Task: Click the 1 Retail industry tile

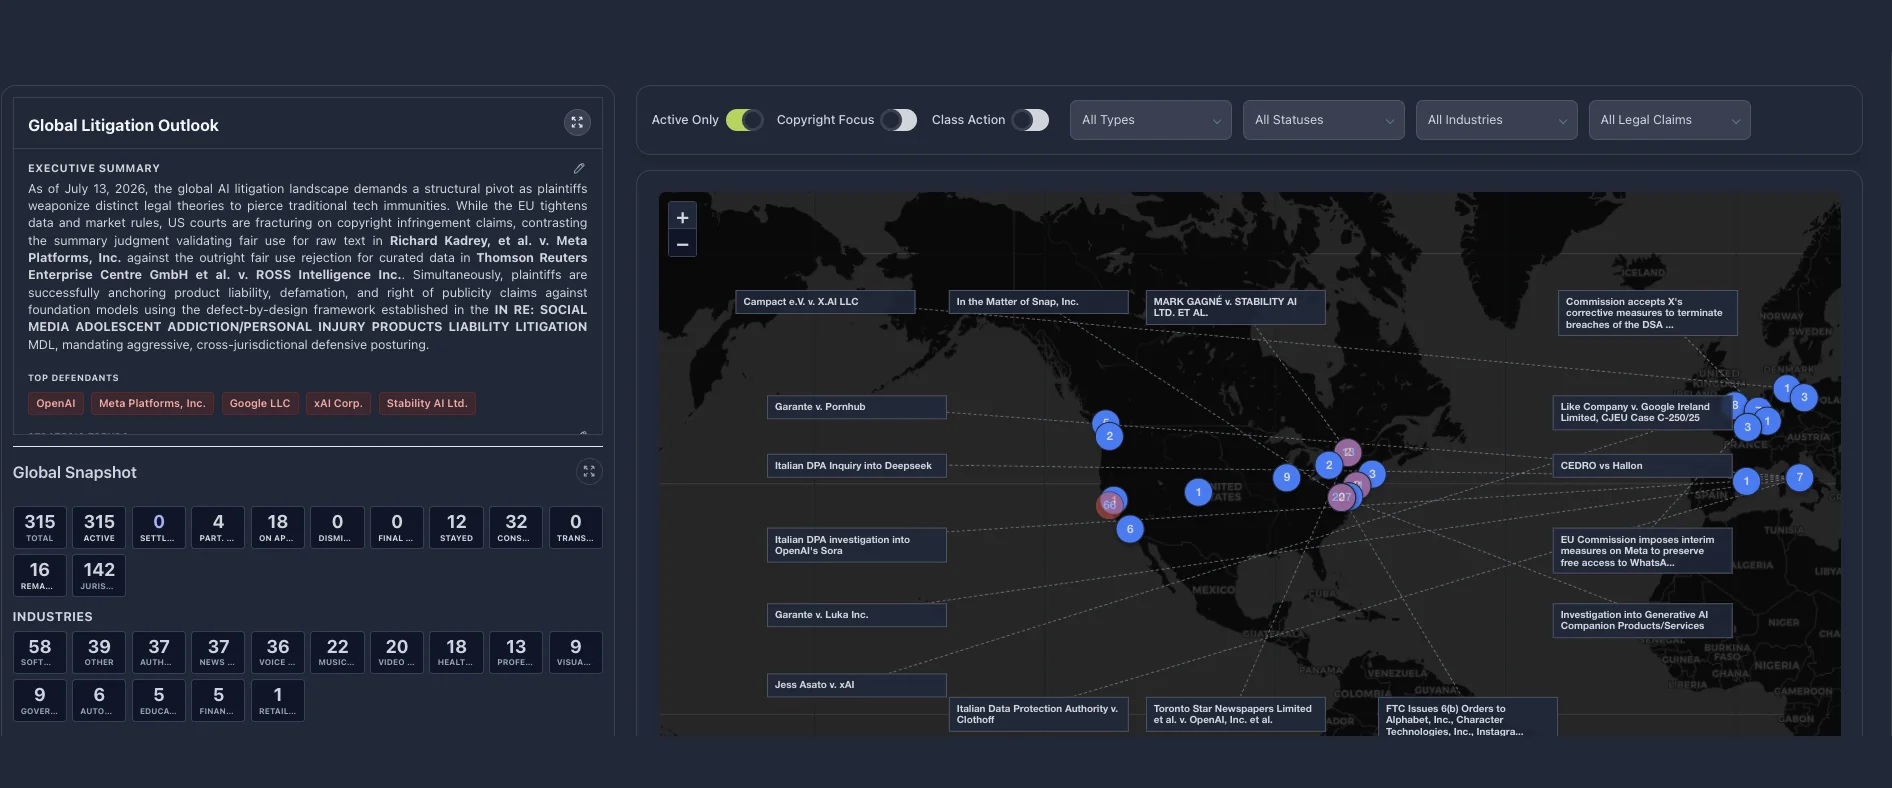Action: (278, 700)
